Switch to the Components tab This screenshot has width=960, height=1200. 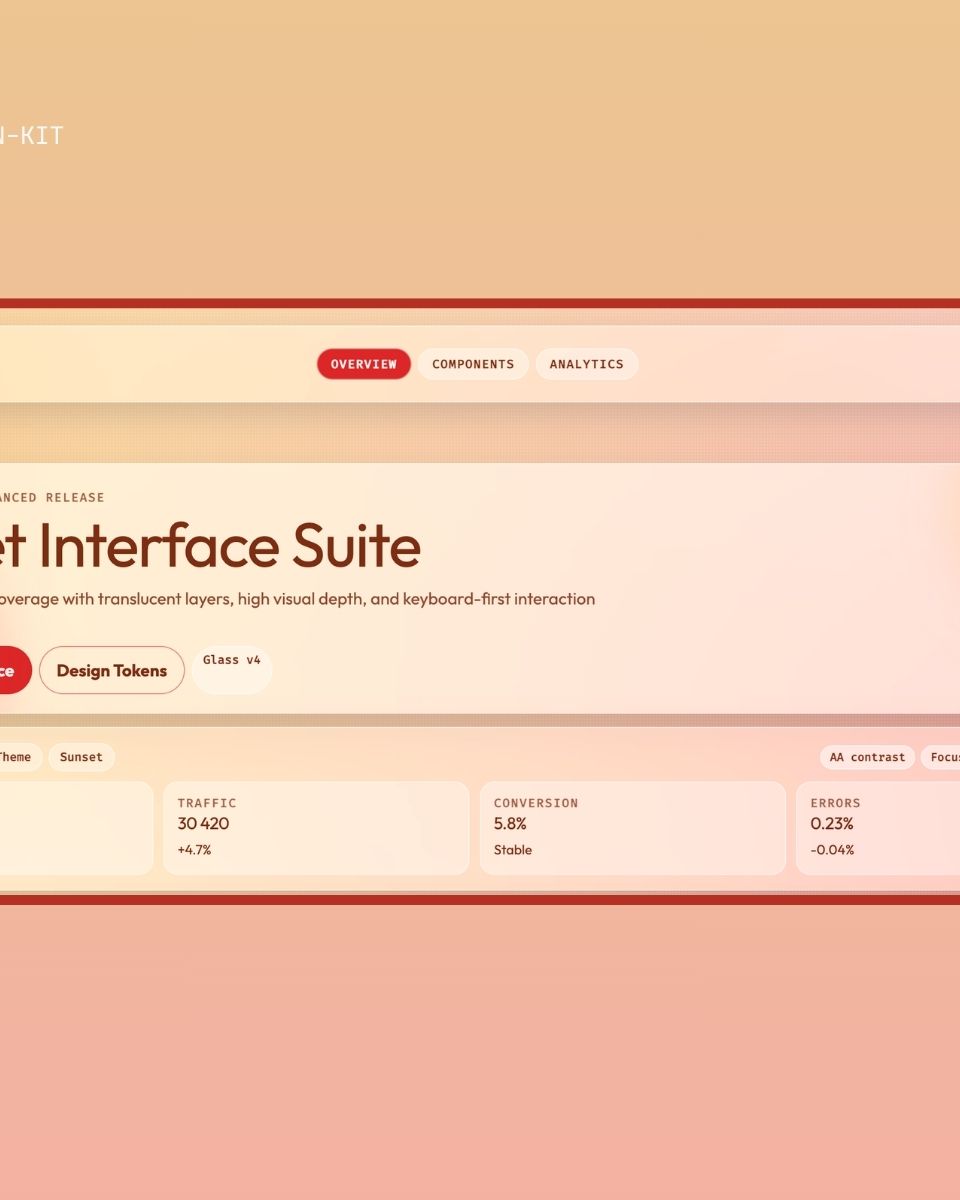[x=473, y=364]
